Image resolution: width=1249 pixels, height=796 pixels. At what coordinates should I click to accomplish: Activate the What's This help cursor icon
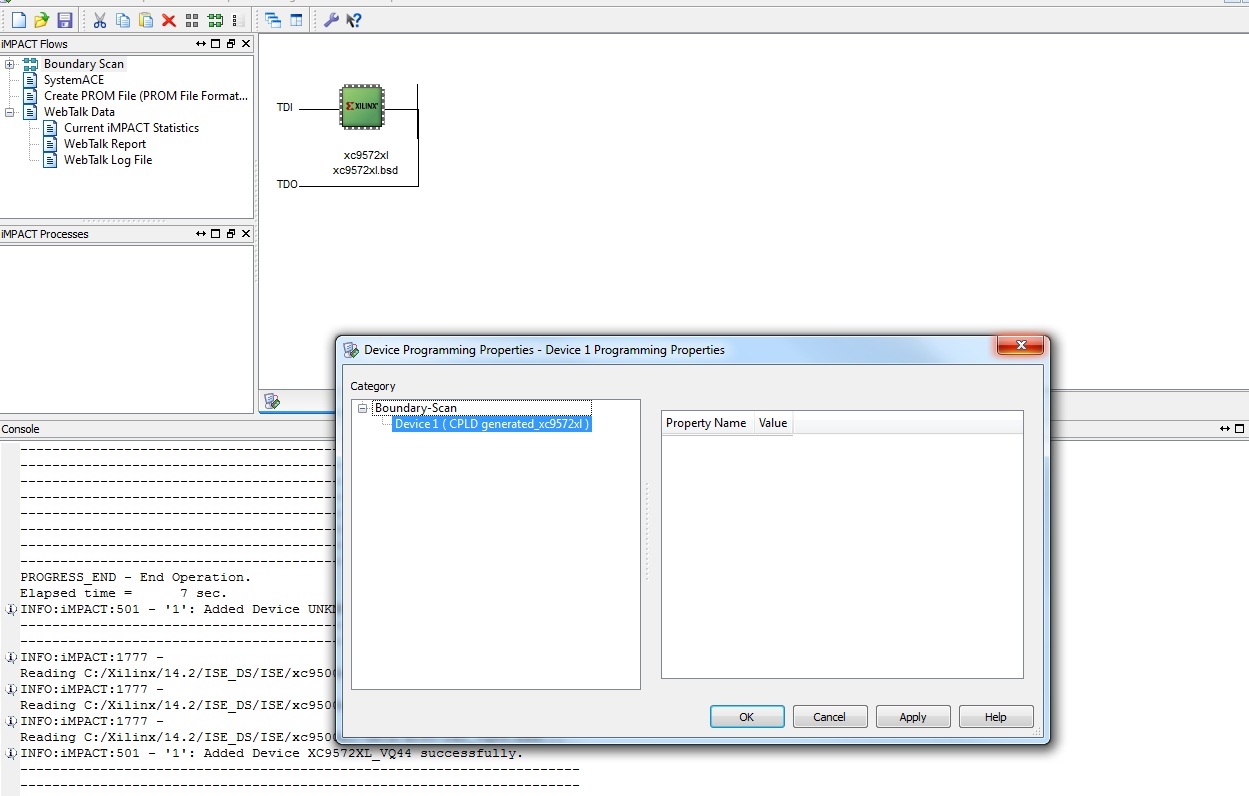[353, 20]
